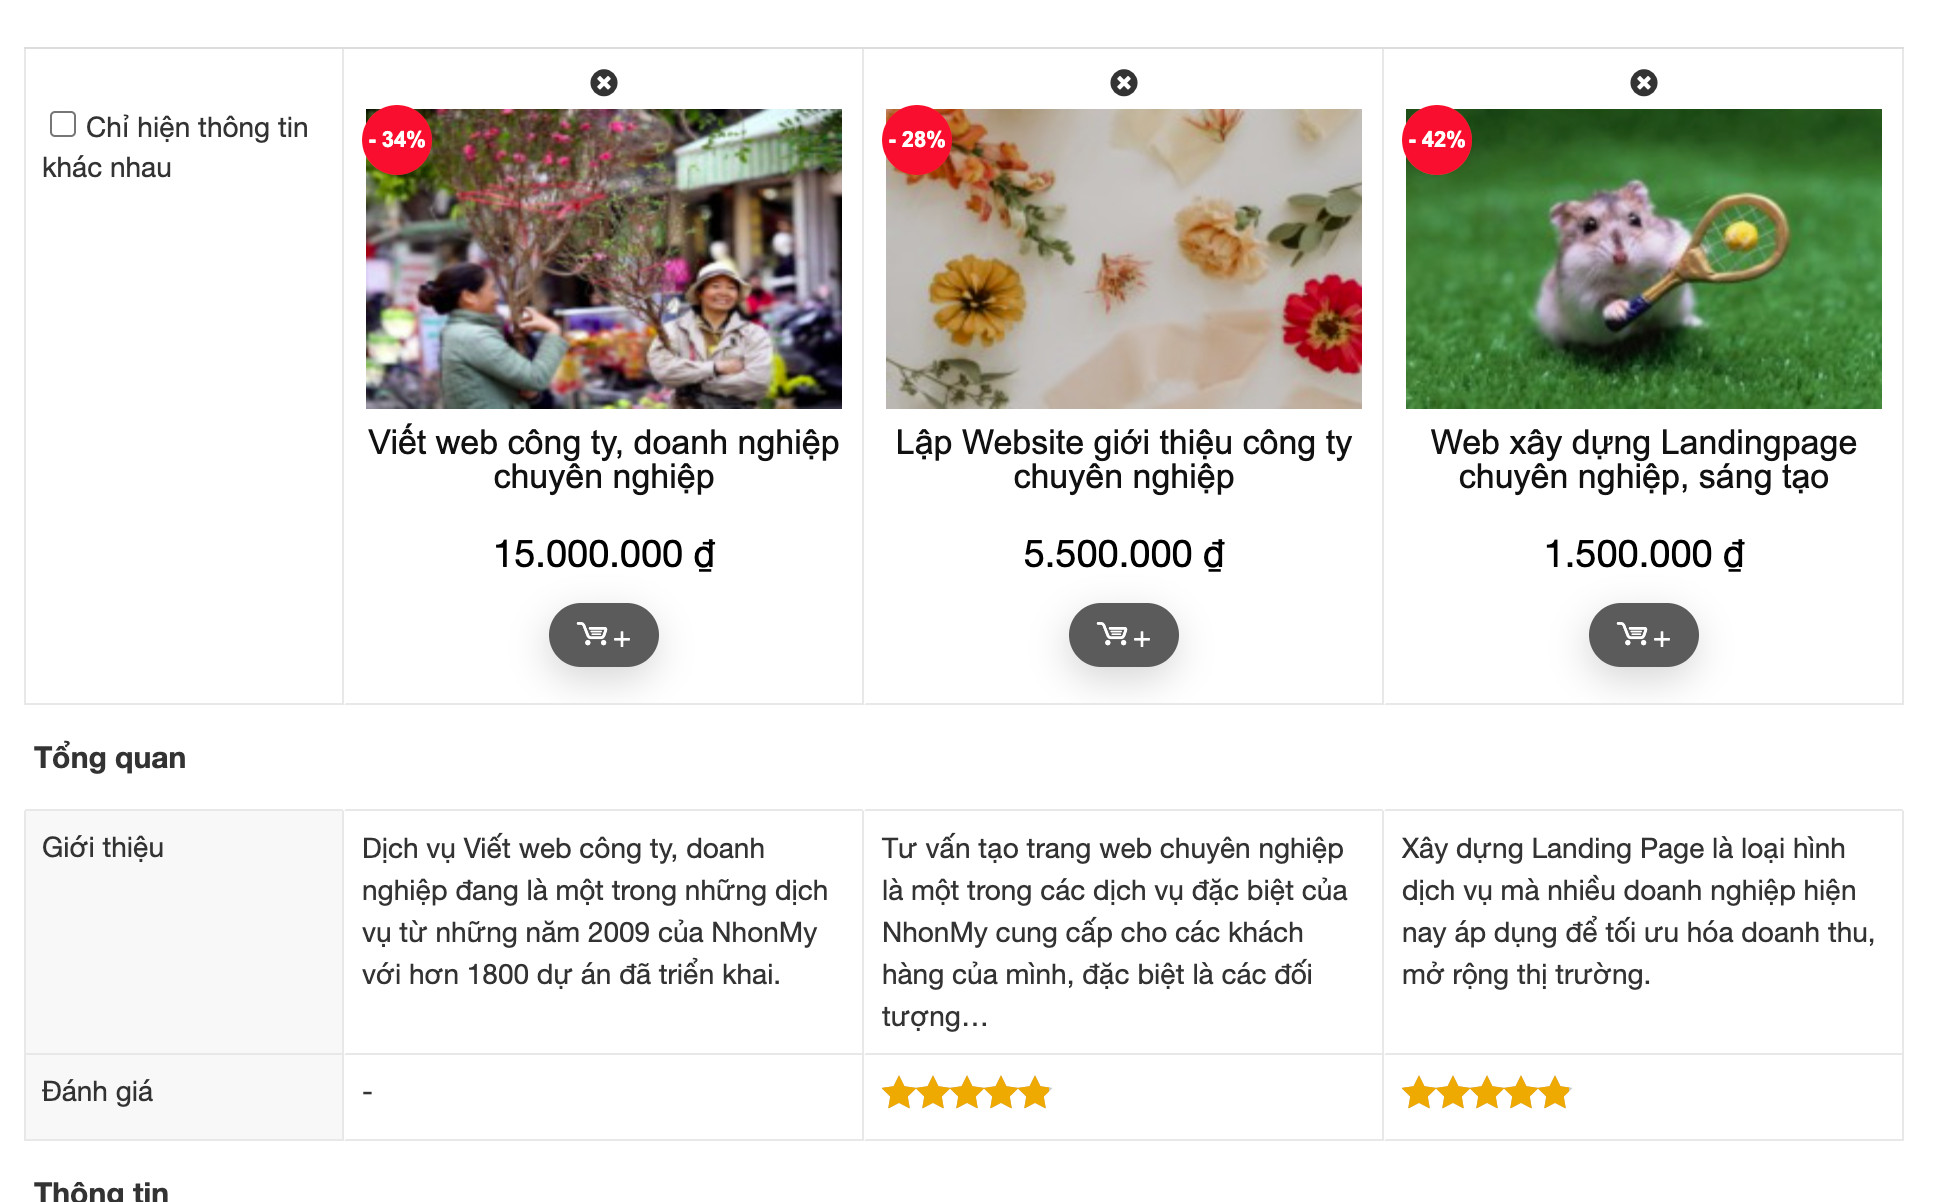Add the 1.500.000 đ product to cart
This screenshot has height=1202, width=1952.
[1644, 635]
